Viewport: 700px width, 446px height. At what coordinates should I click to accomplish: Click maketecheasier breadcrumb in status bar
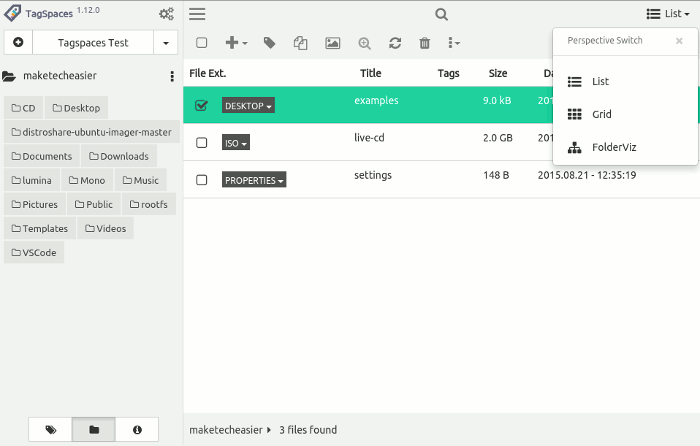226,429
